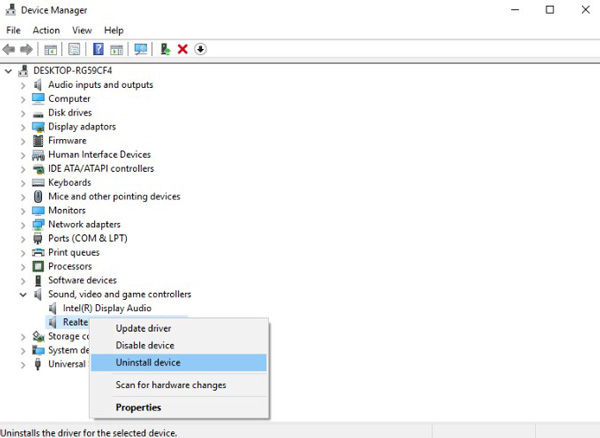Viewport: 600px width, 438px height.
Task: Choose Scan for hardware changes menu entry
Action: pos(178,385)
